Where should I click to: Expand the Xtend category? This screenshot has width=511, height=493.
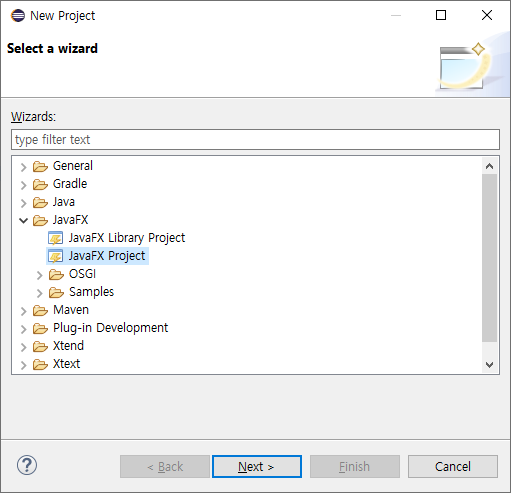tap(23, 347)
